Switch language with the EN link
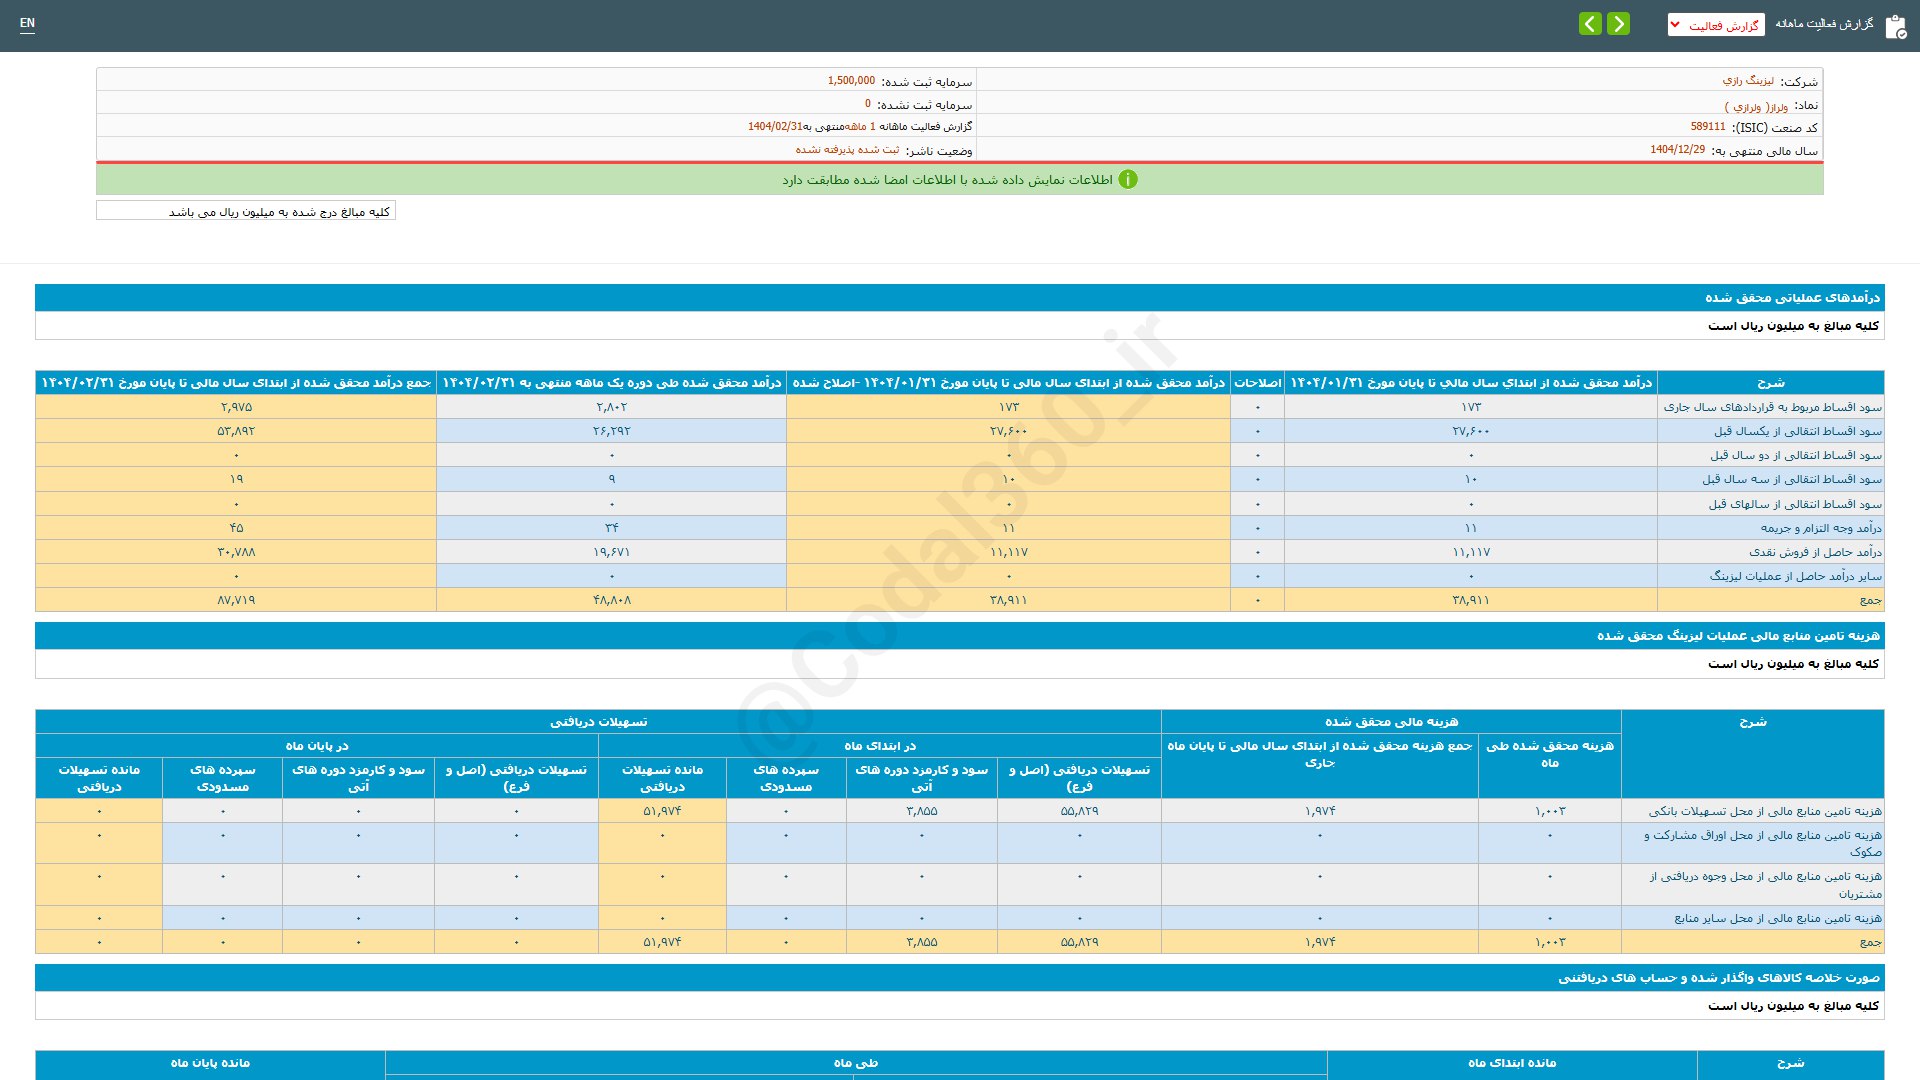 tap(27, 23)
